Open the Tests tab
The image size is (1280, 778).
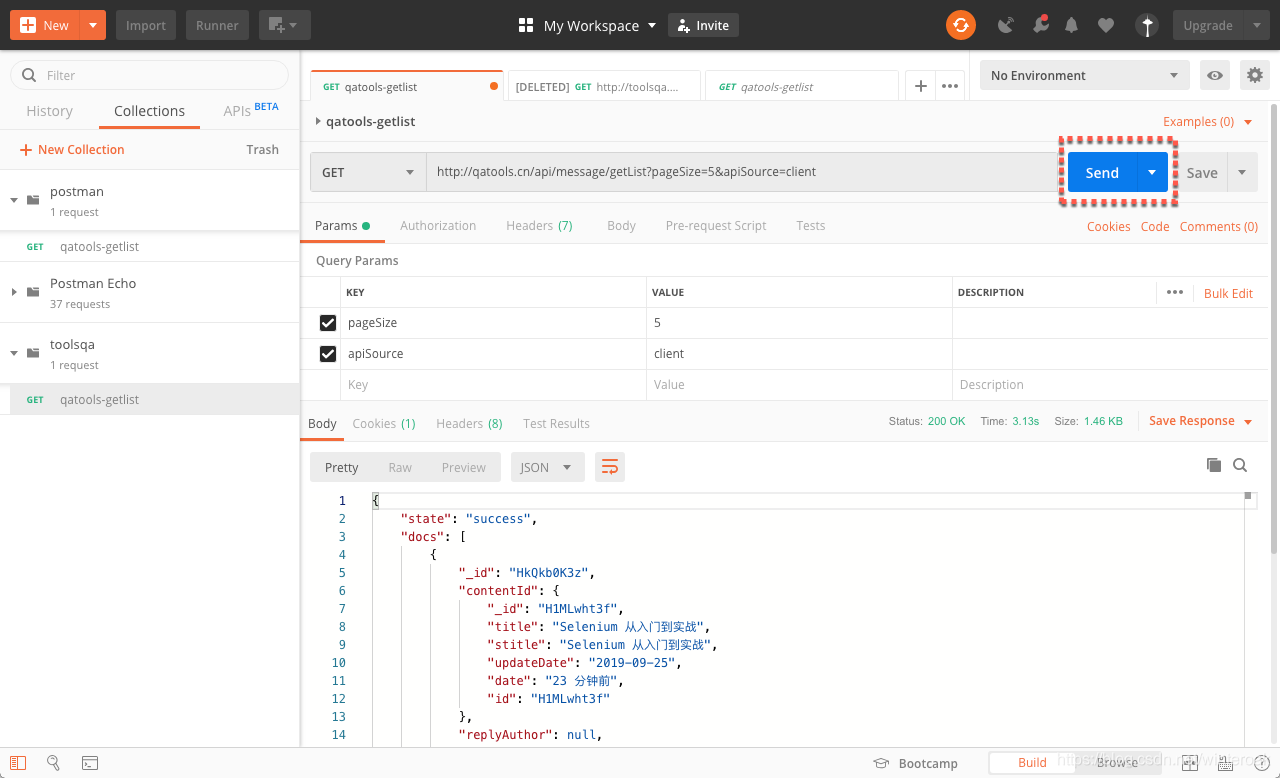(x=811, y=225)
